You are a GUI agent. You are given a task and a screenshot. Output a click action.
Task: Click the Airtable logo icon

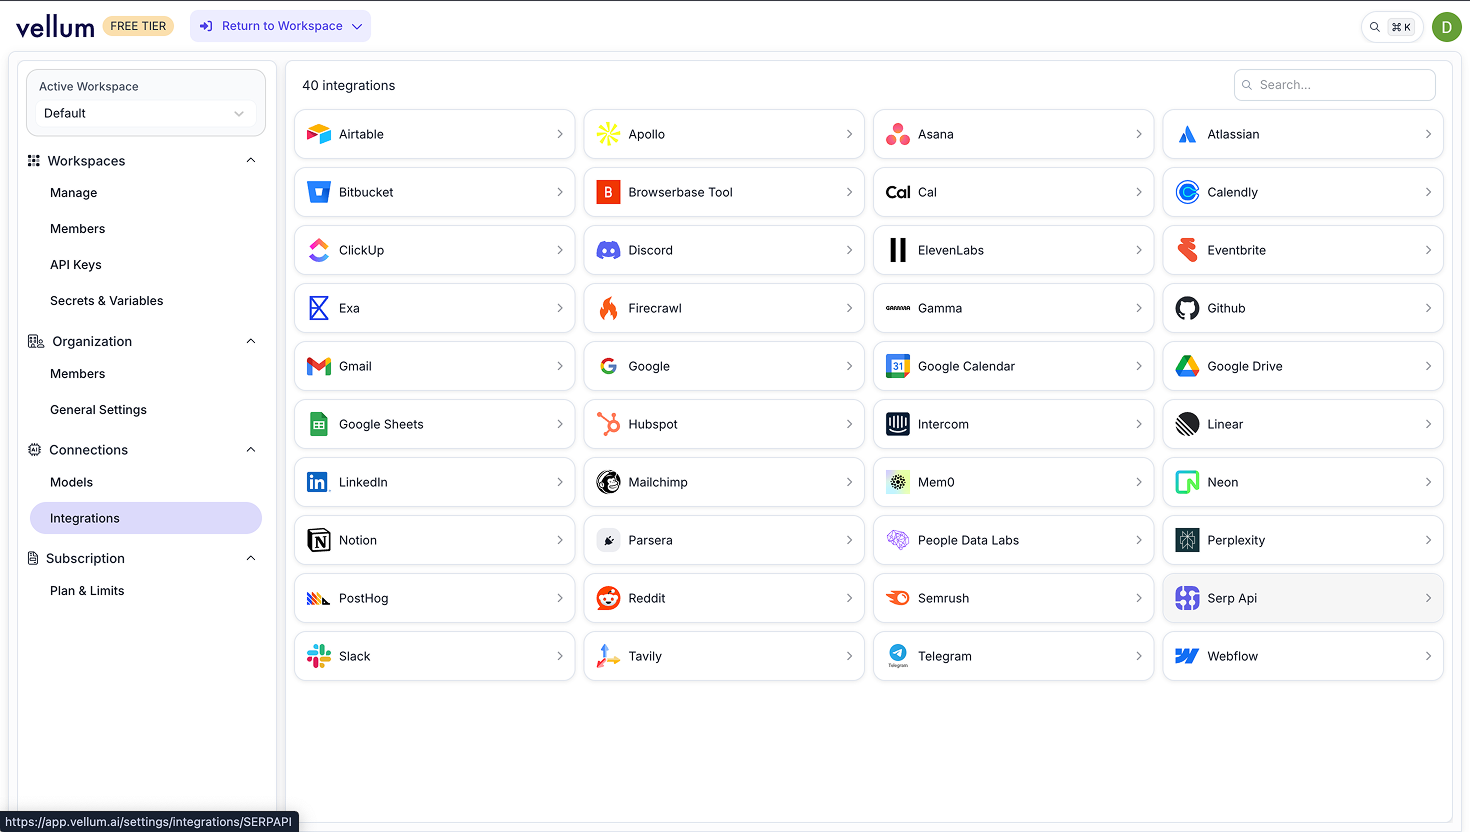[x=319, y=134]
